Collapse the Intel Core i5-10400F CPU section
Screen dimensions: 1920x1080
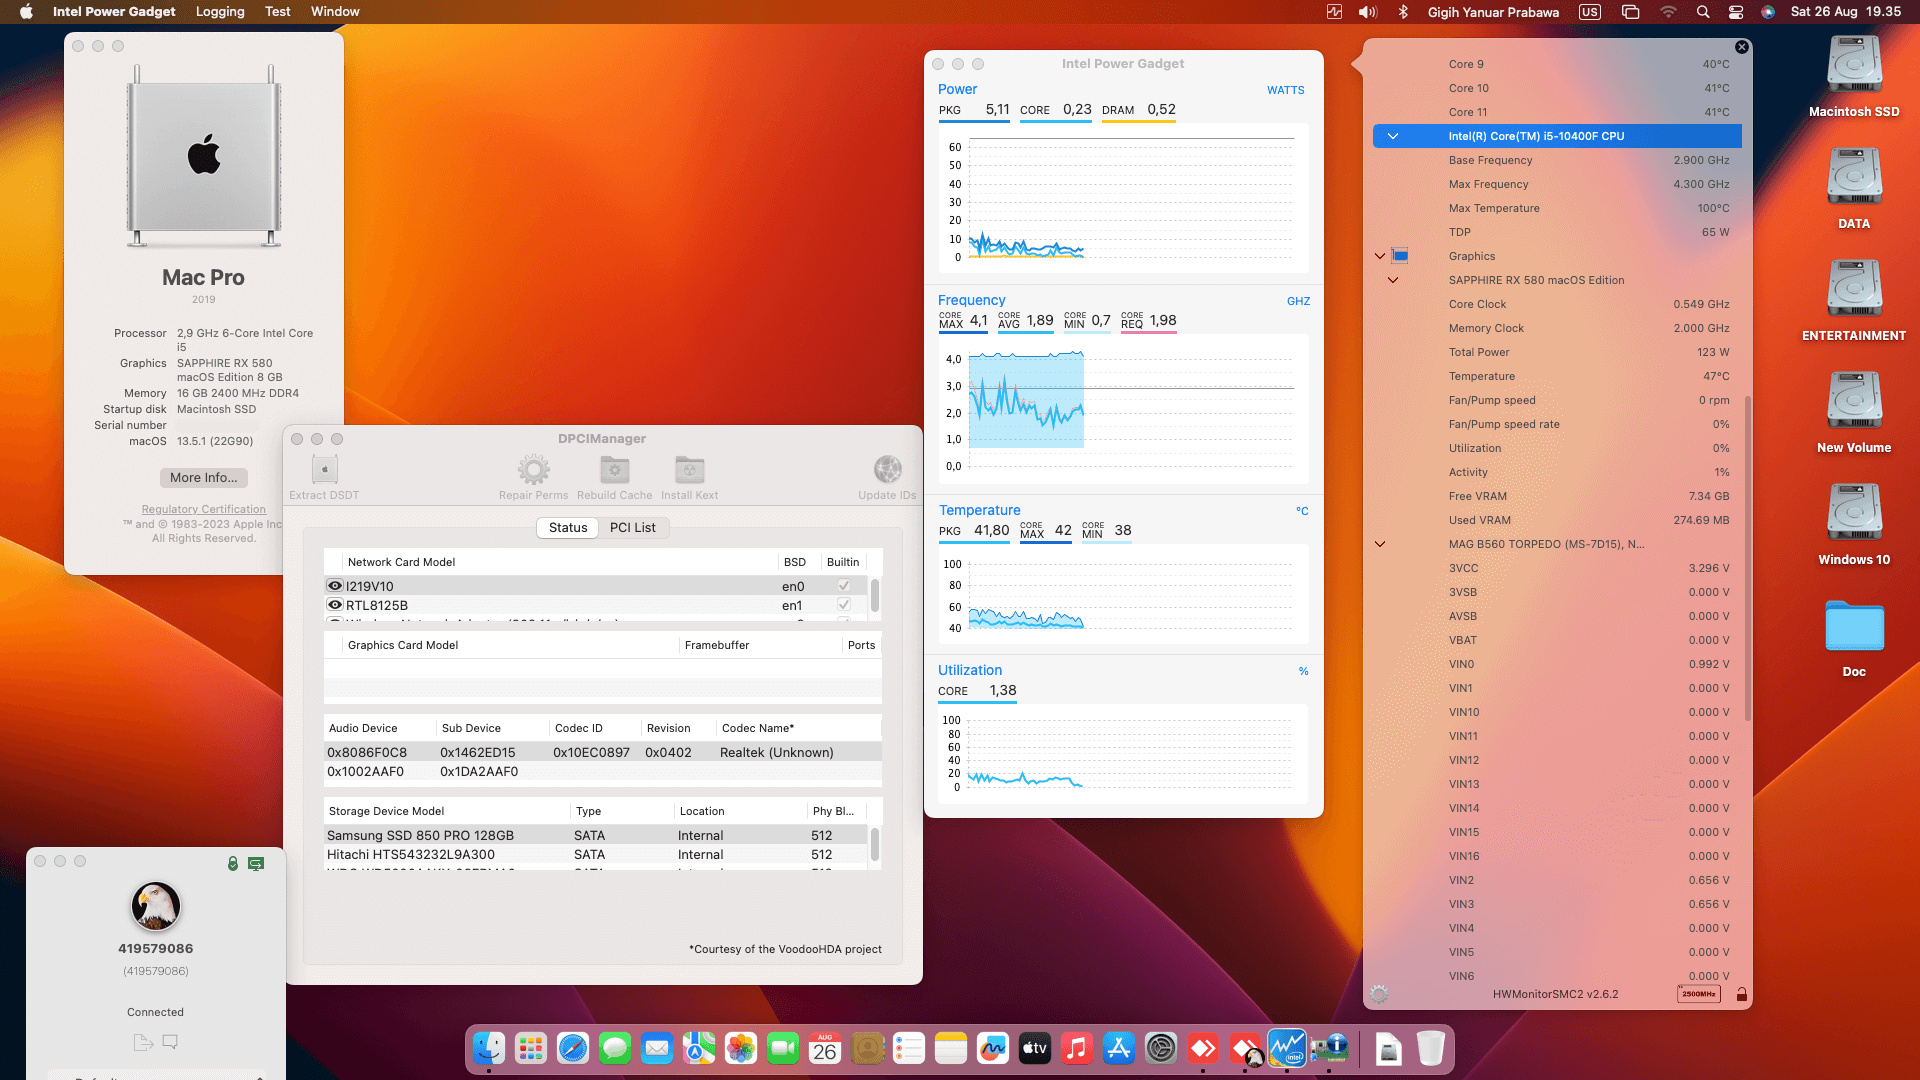click(x=1392, y=135)
